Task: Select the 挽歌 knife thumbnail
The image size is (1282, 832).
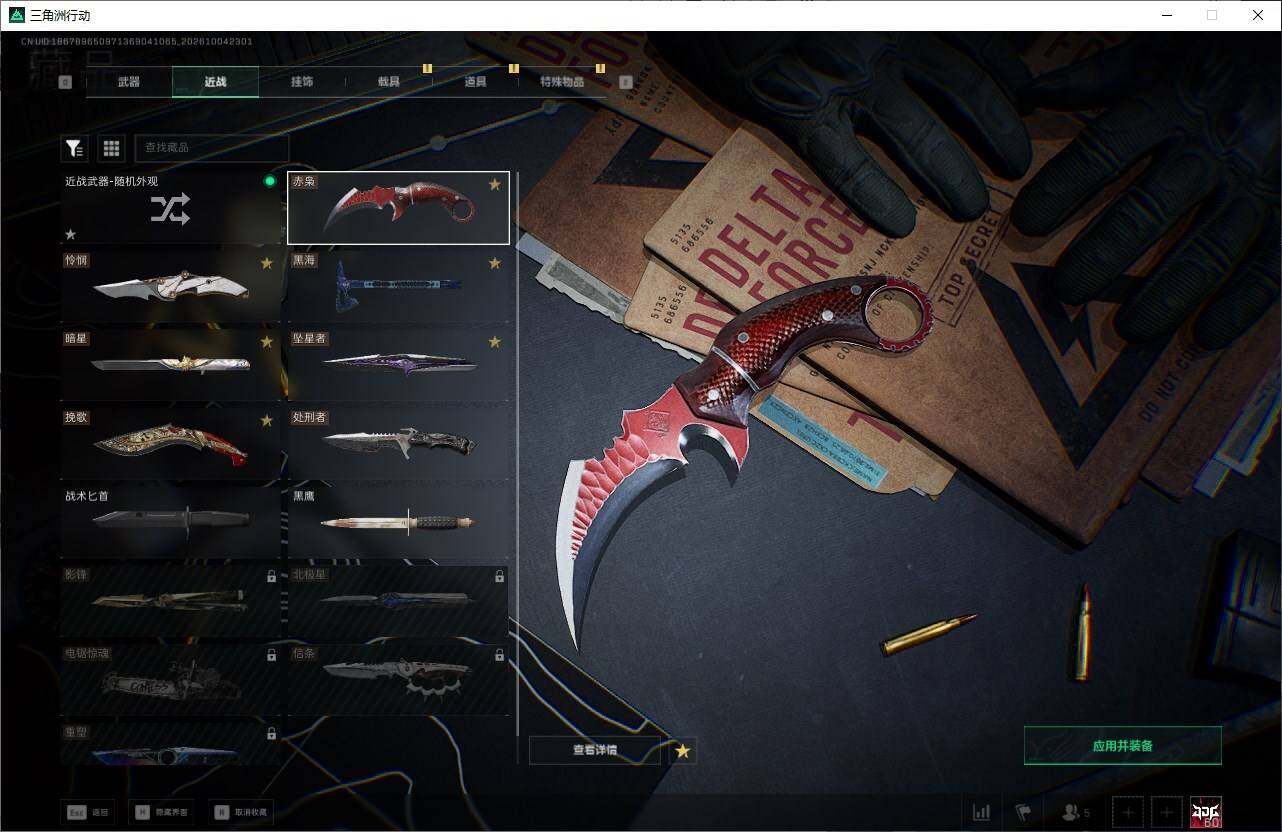Action: (x=170, y=441)
